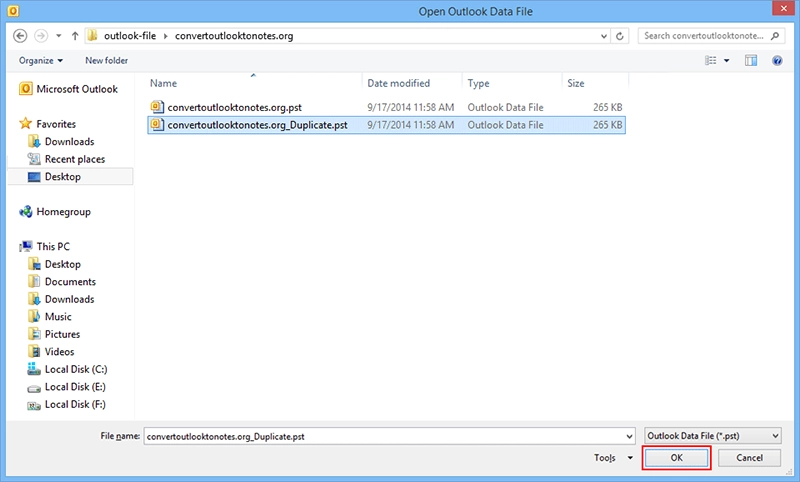Click the Forward navigation arrow

41,36
